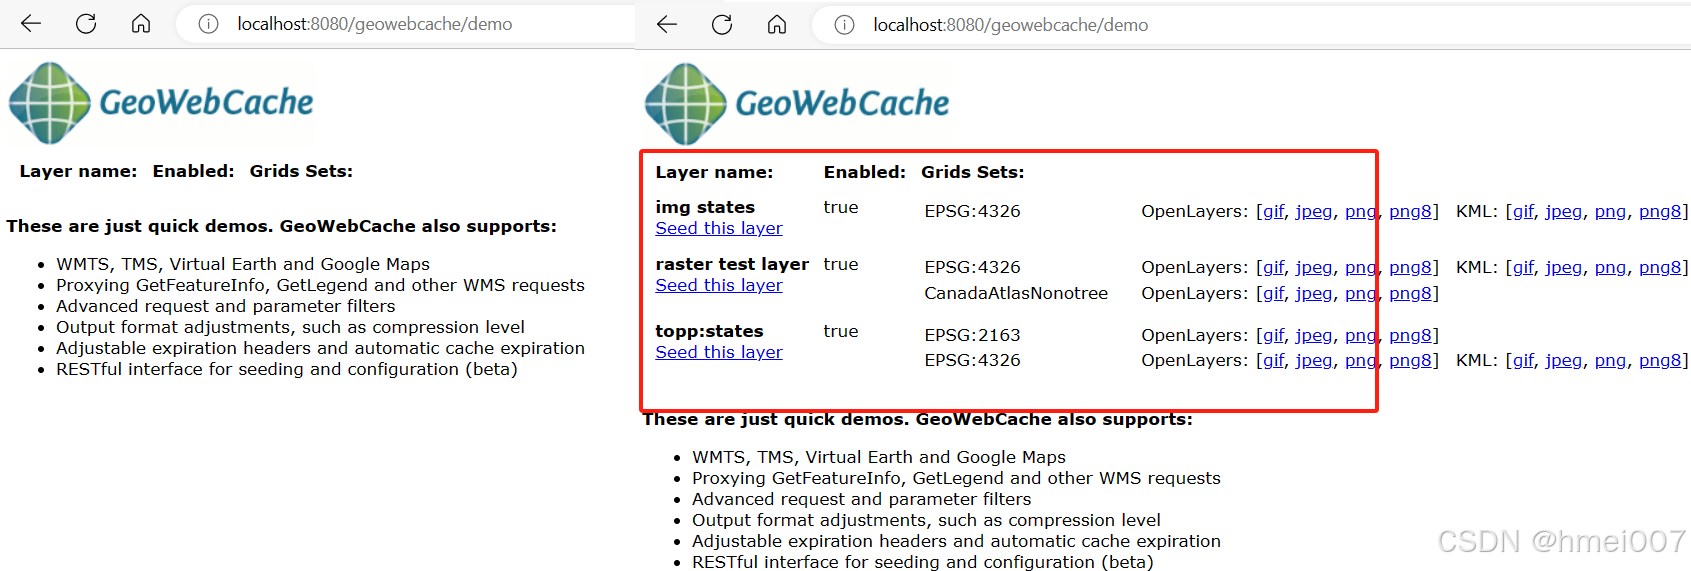Open topp:states KML gif link
Image resolution: width=1691 pixels, height=571 pixels.
[1523, 360]
